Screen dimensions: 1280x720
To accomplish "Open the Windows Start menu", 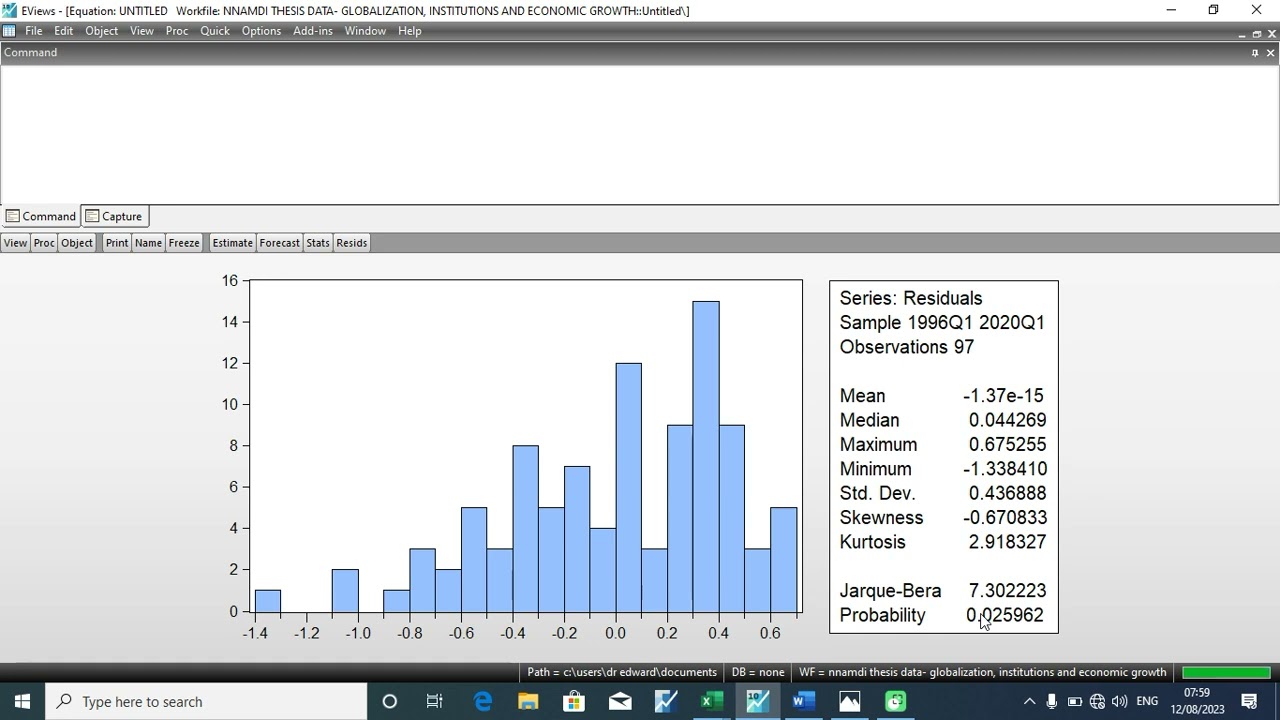I will (22, 702).
